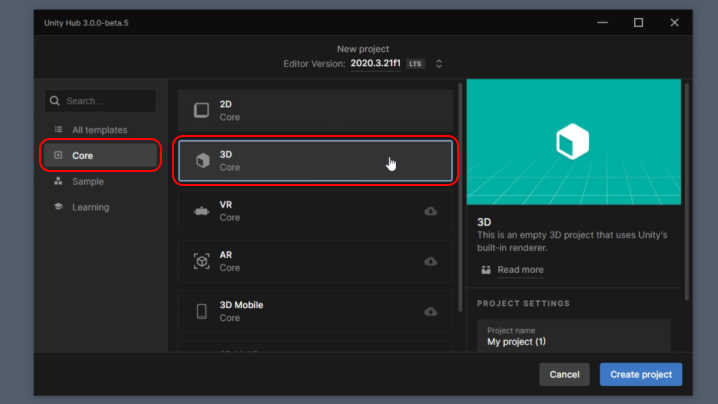Screen dimensions: 718x404
Task: Click the 2D template square icon
Action: (201, 110)
